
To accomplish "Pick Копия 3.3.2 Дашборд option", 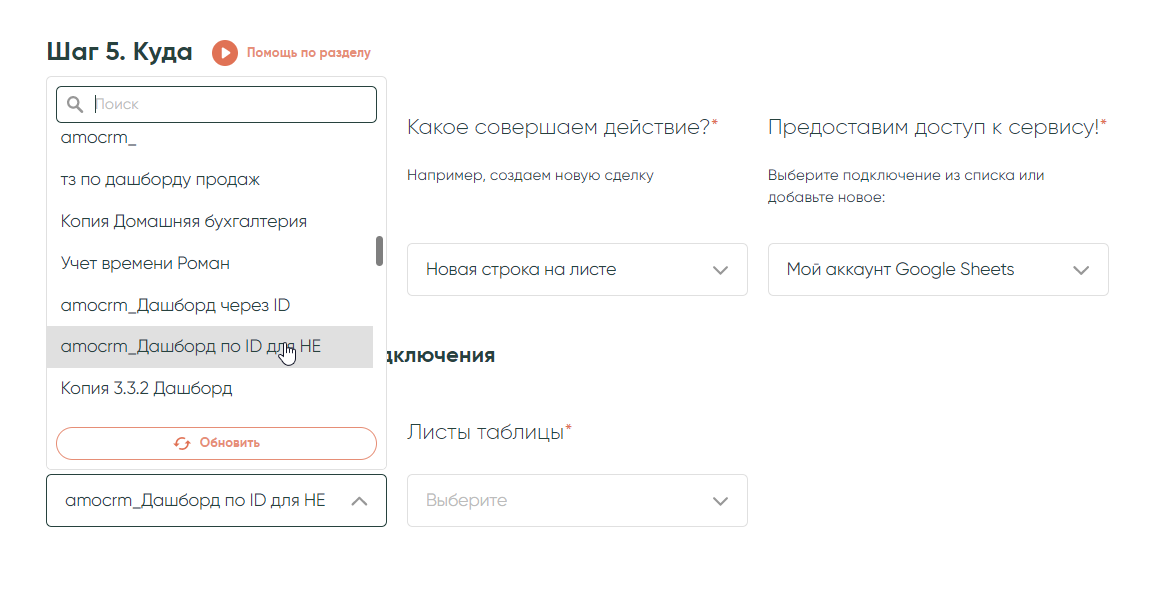I will 146,388.
